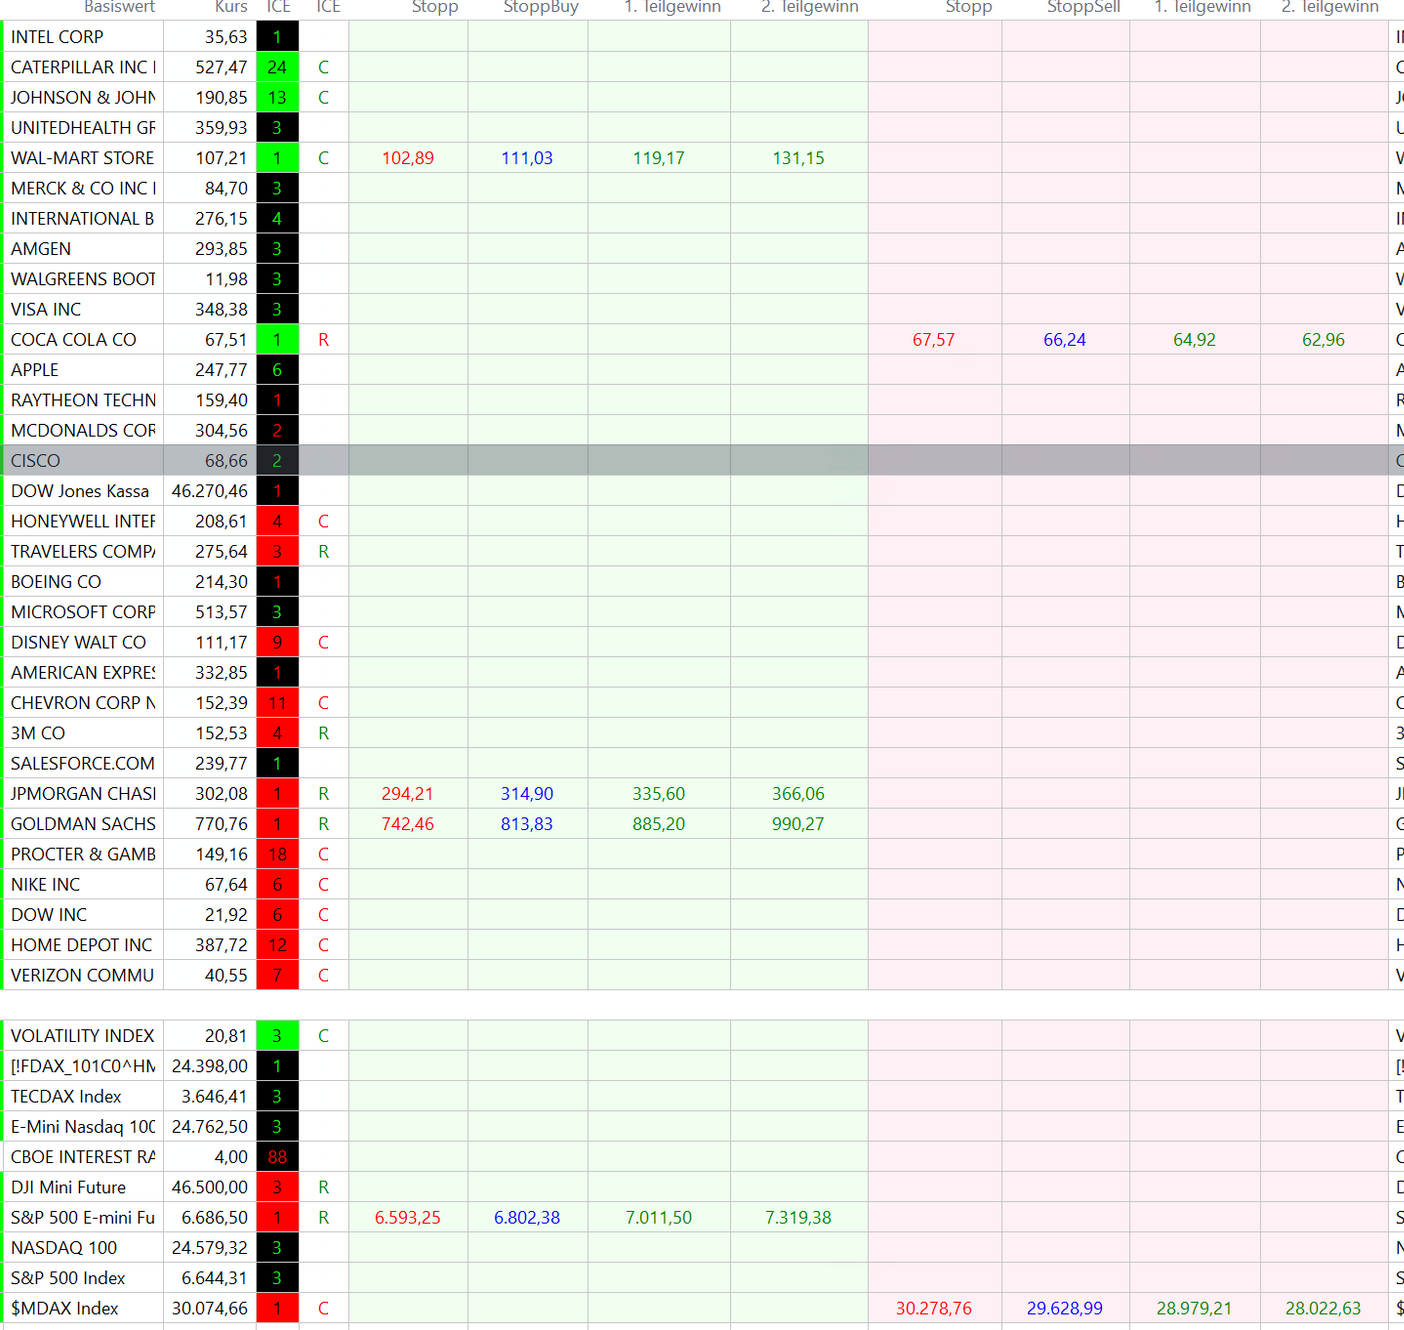Select Goldman Sachs StoppBuy value 813,83

[527, 824]
